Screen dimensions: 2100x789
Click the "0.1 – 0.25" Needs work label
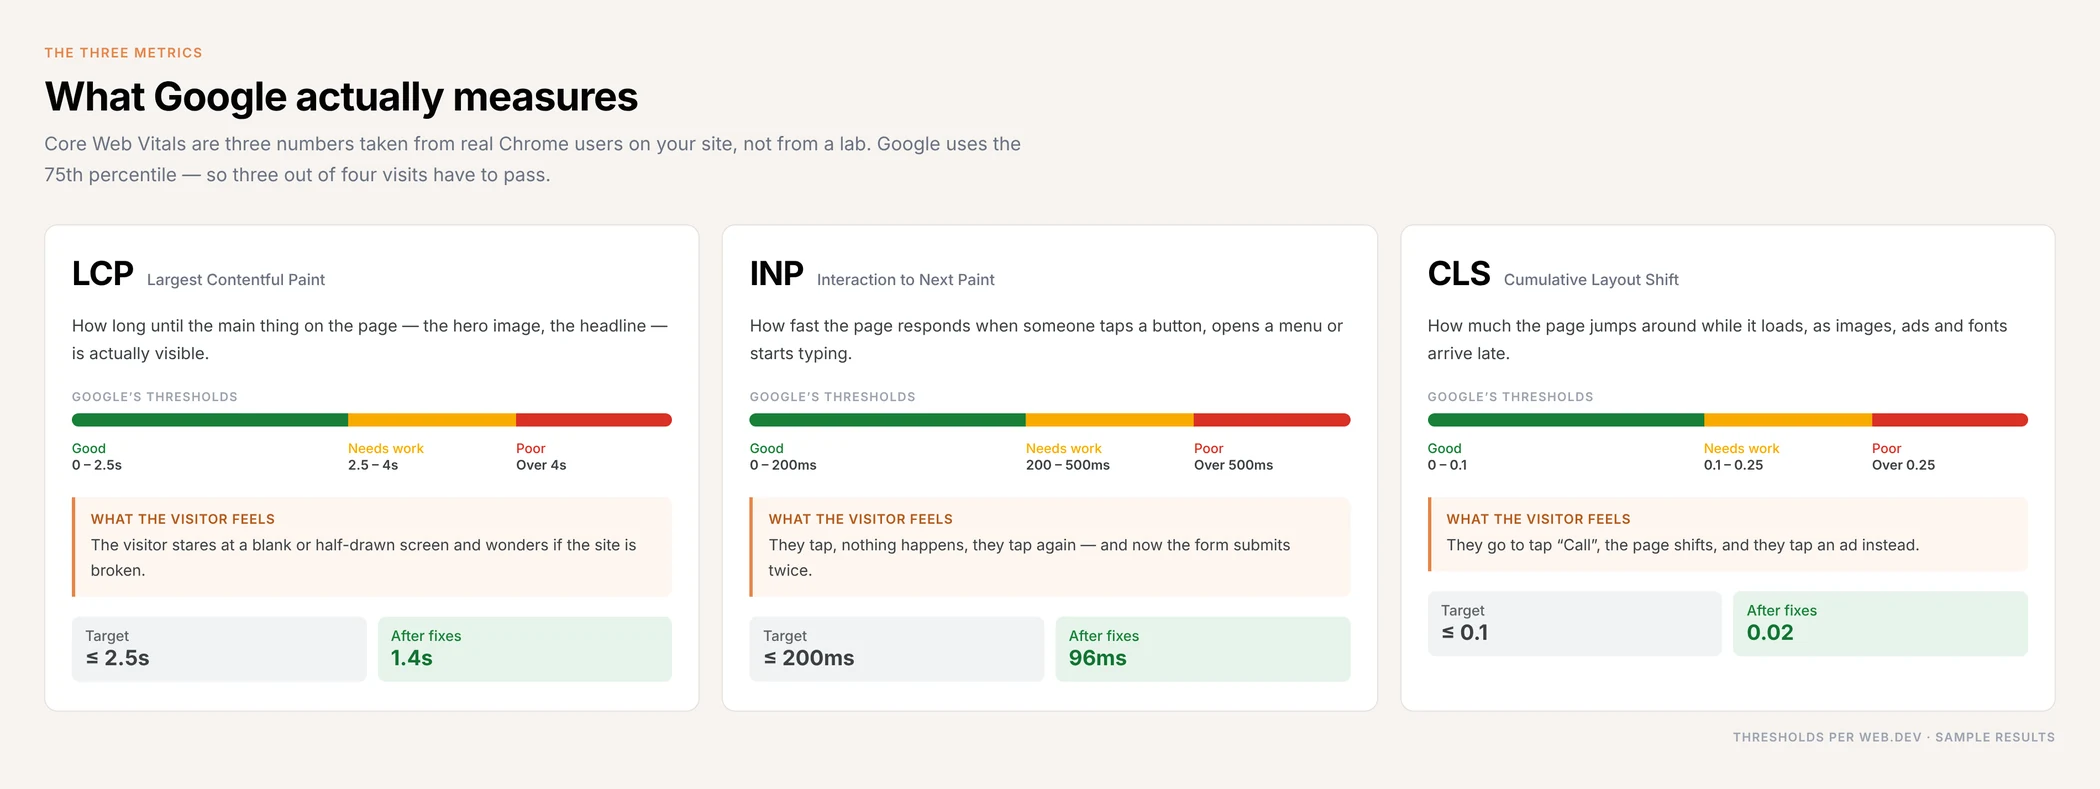pyautogui.click(x=1734, y=465)
